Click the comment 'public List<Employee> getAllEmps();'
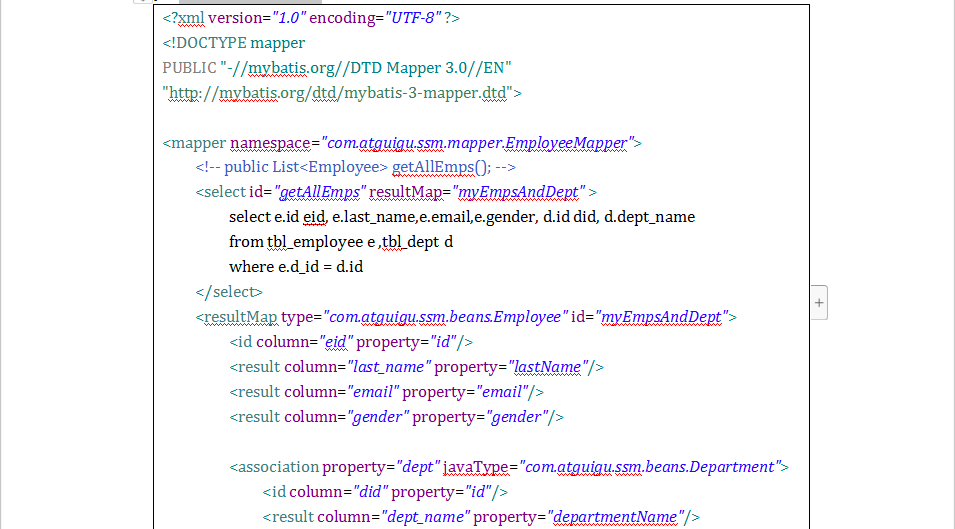Viewport: 955px width, 529px height. [x=355, y=167]
